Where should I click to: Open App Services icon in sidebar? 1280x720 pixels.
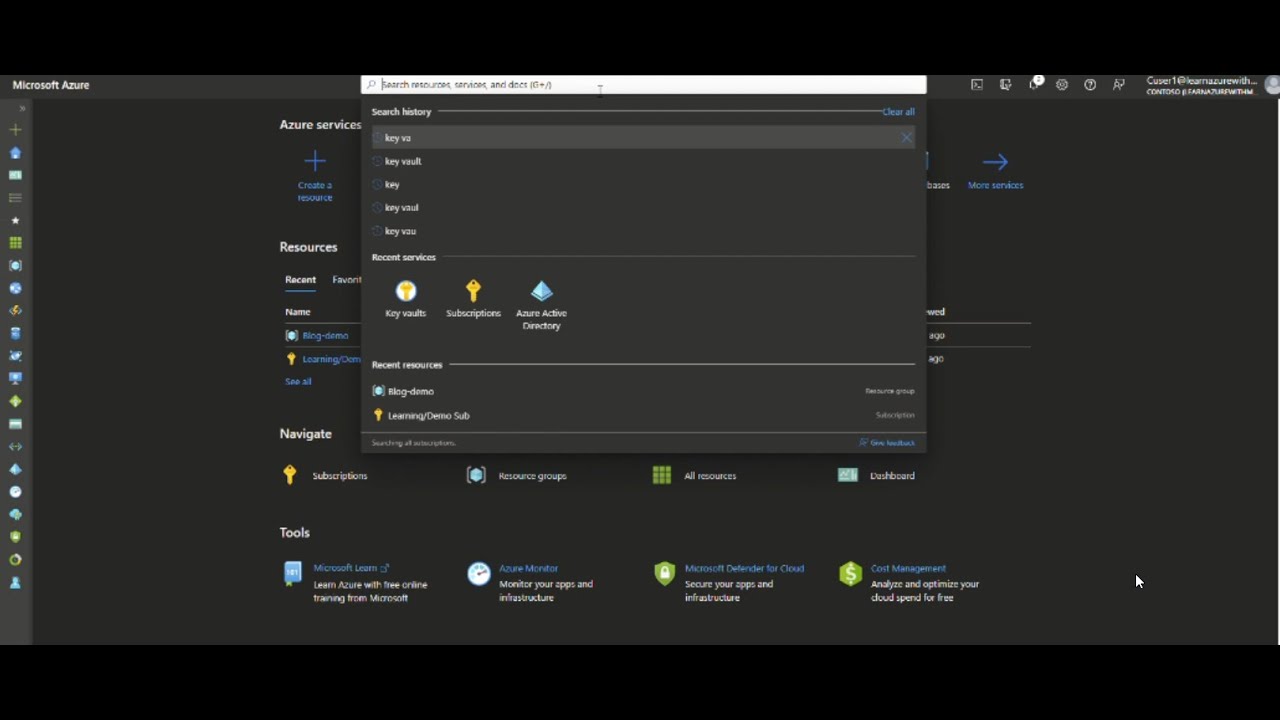[x=15, y=288]
